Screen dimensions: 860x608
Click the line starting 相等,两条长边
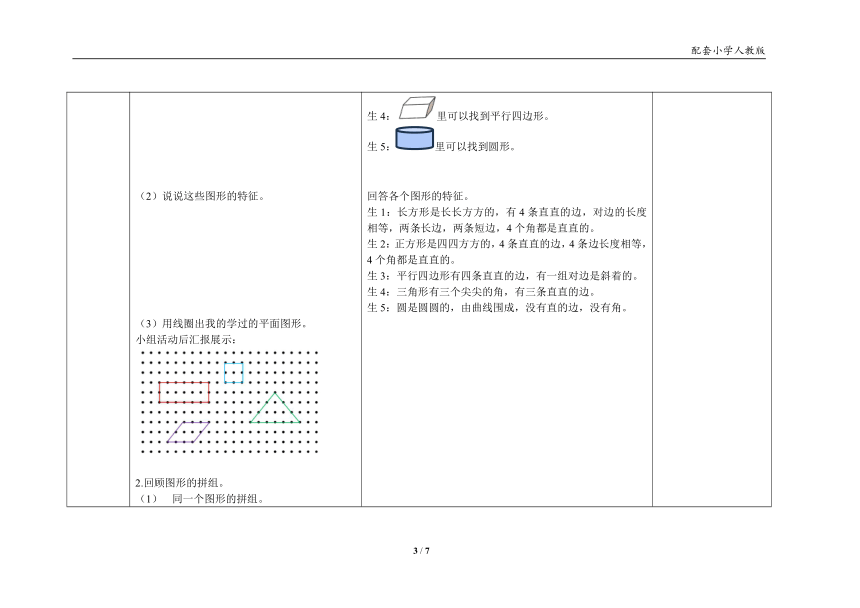482,228
